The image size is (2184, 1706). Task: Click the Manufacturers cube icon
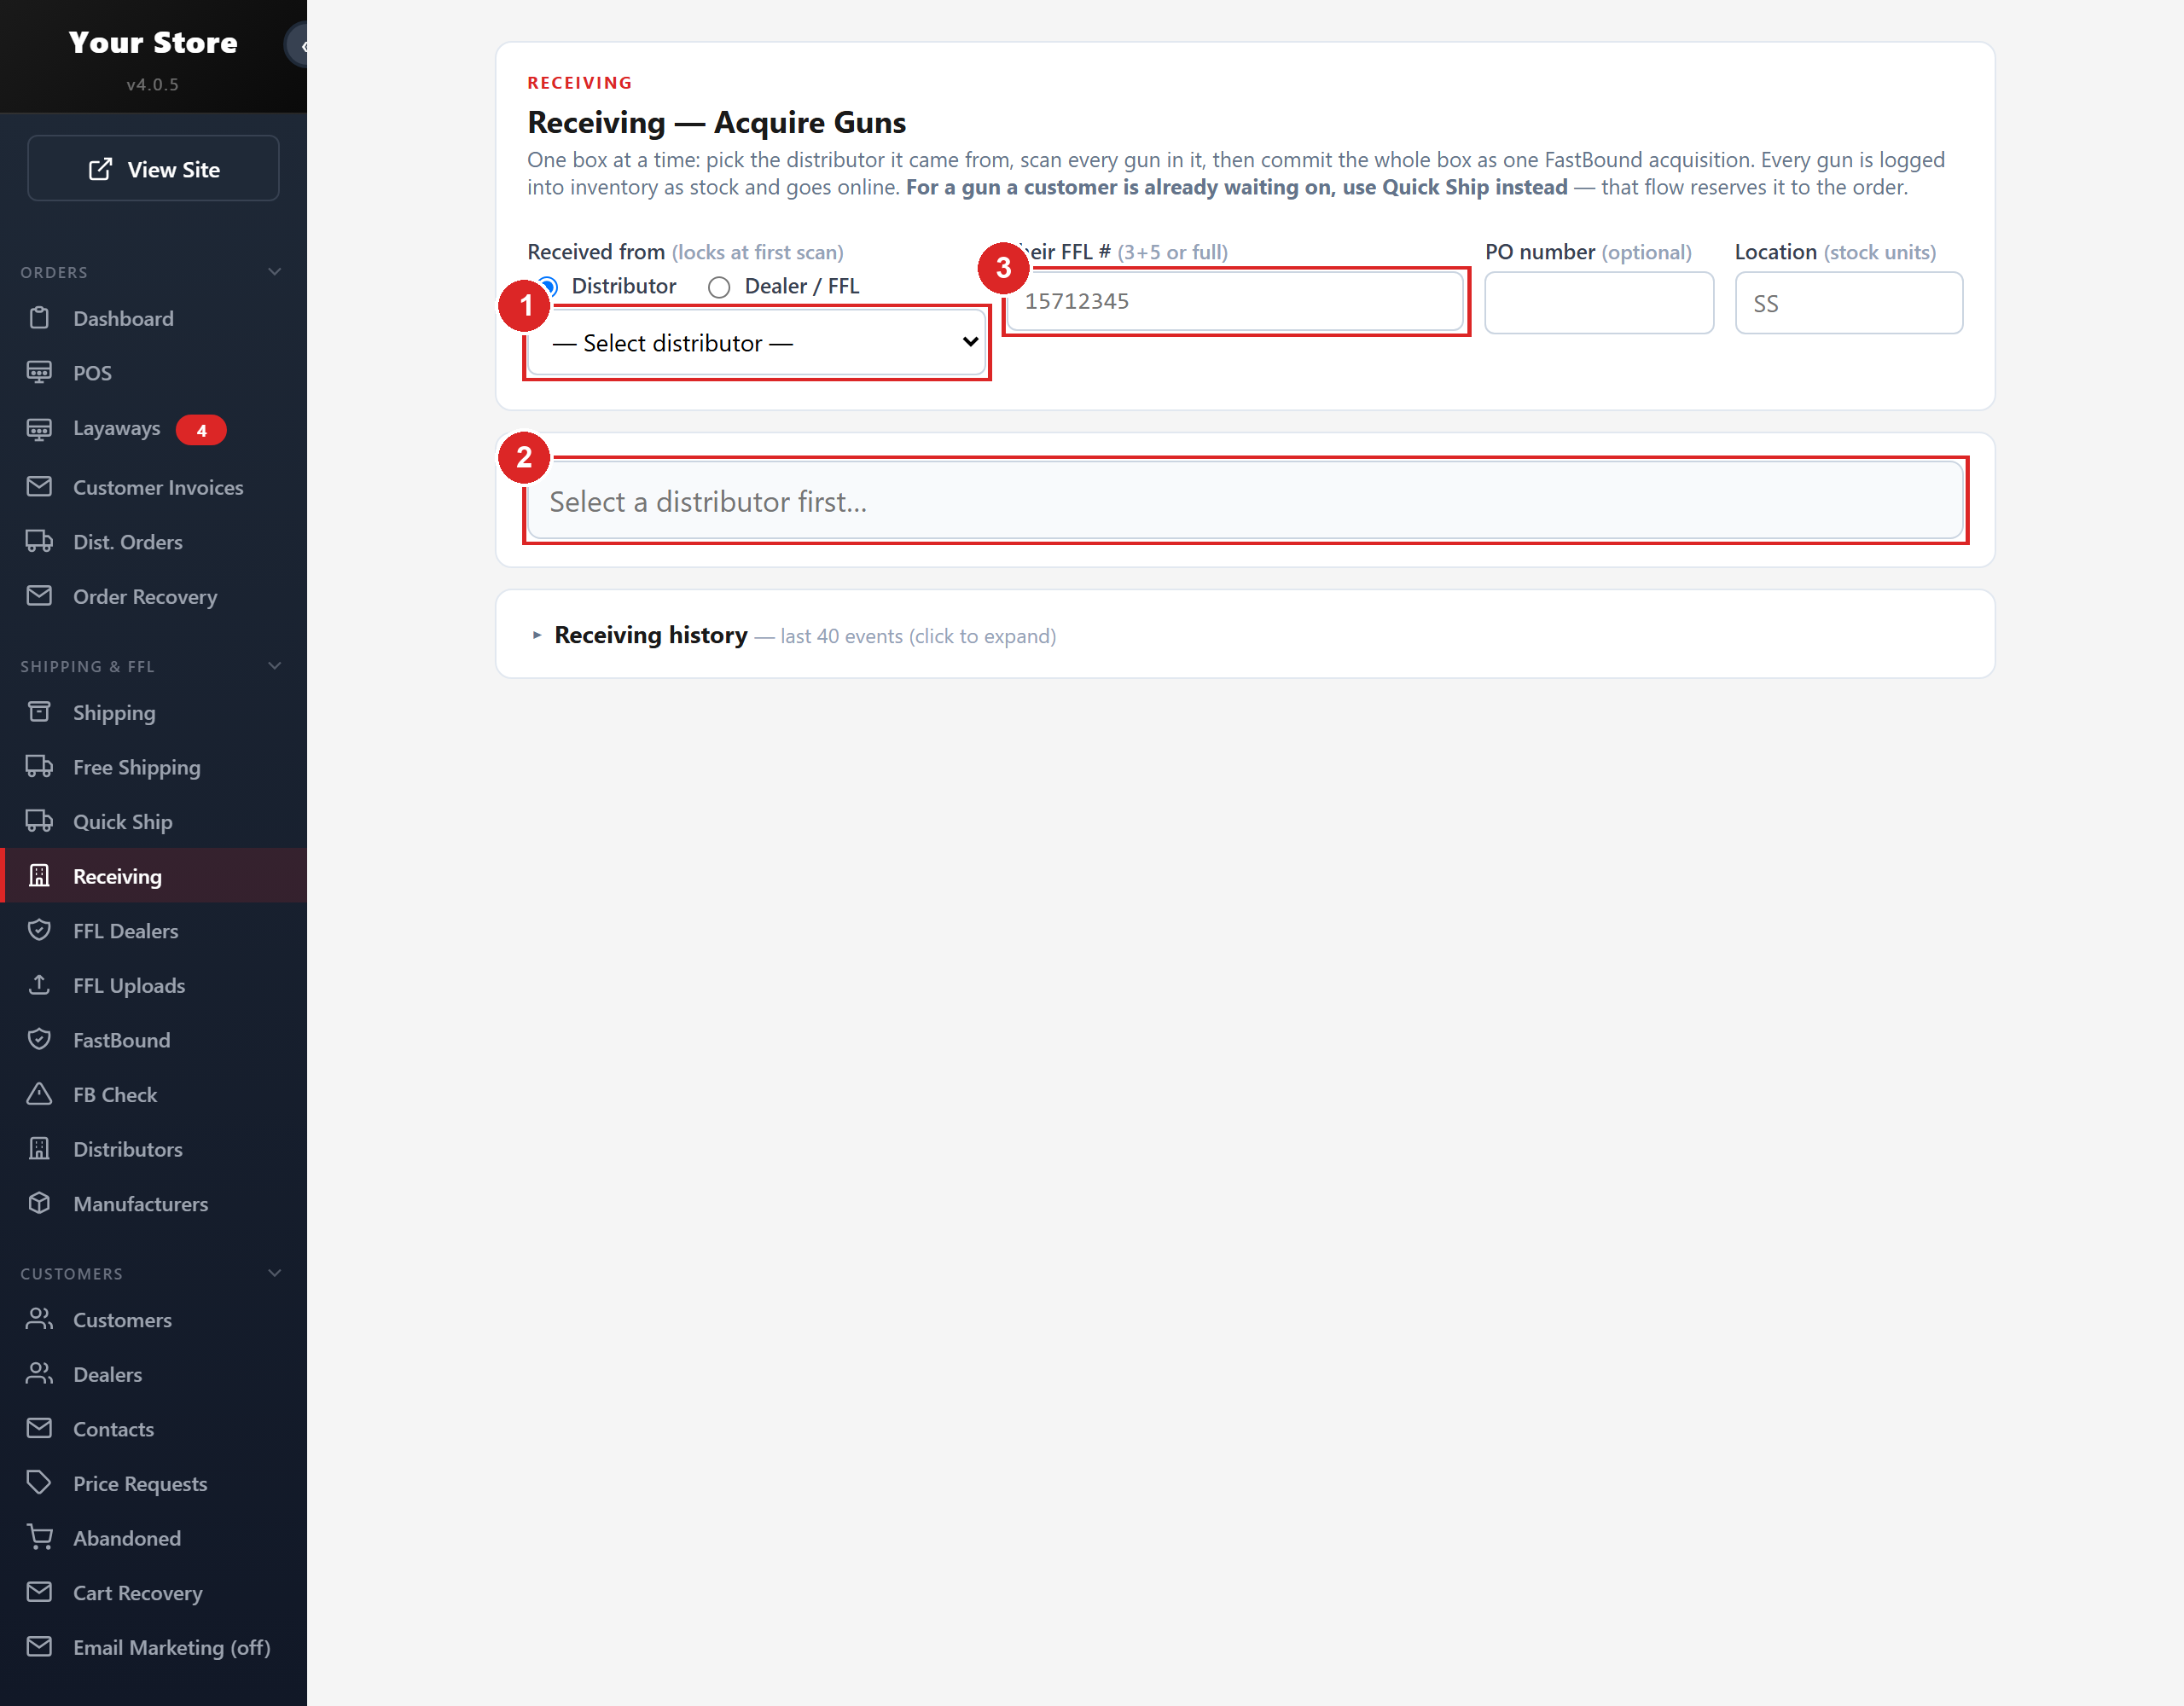click(39, 1203)
